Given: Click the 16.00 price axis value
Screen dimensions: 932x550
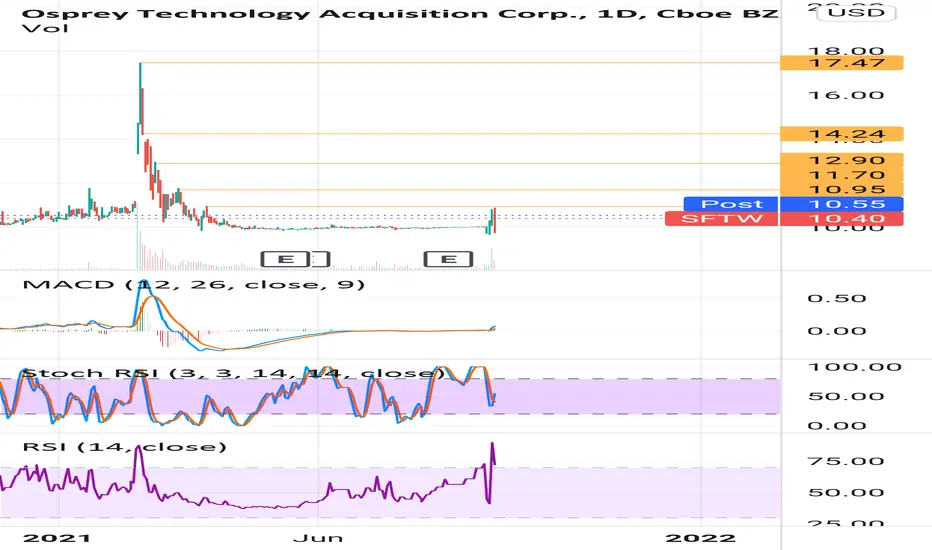Looking at the screenshot, I should pyautogui.click(x=846, y=95).
